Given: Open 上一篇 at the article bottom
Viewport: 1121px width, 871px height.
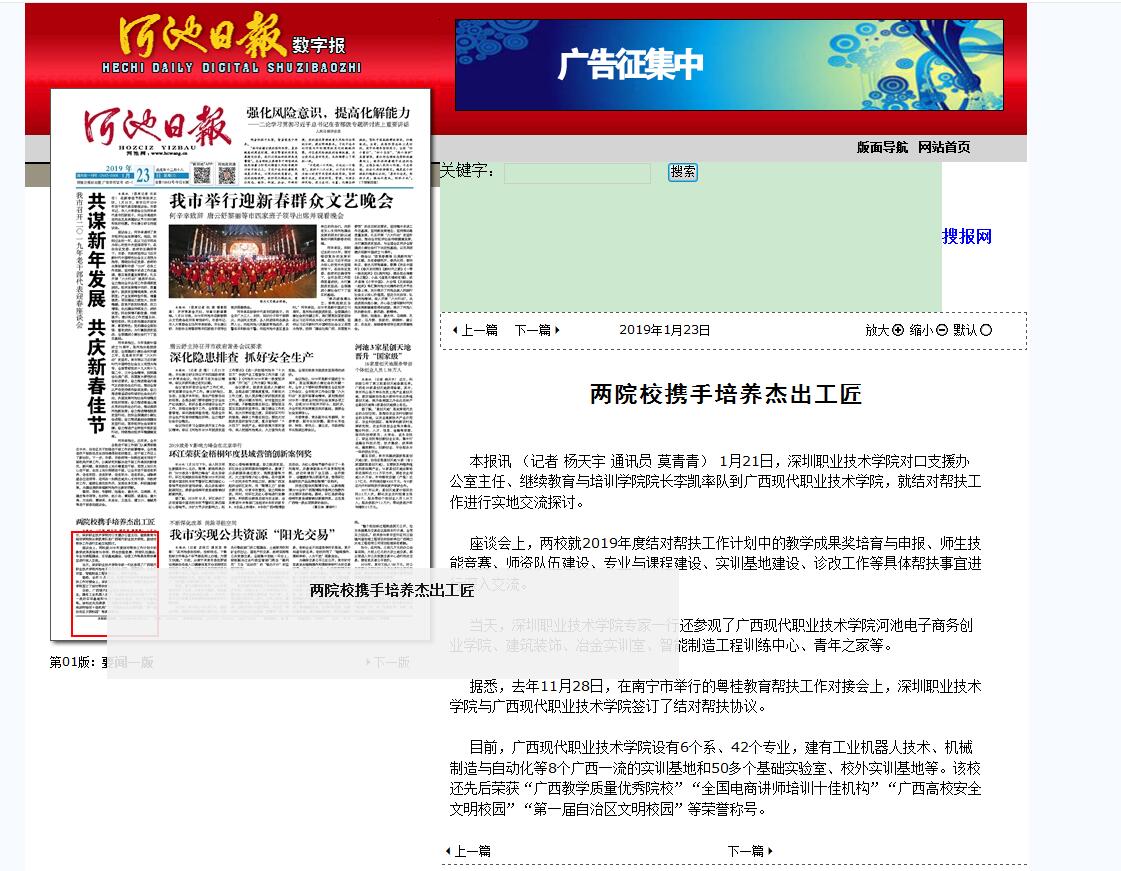Looking at the screenshot, I should (468, 851).
